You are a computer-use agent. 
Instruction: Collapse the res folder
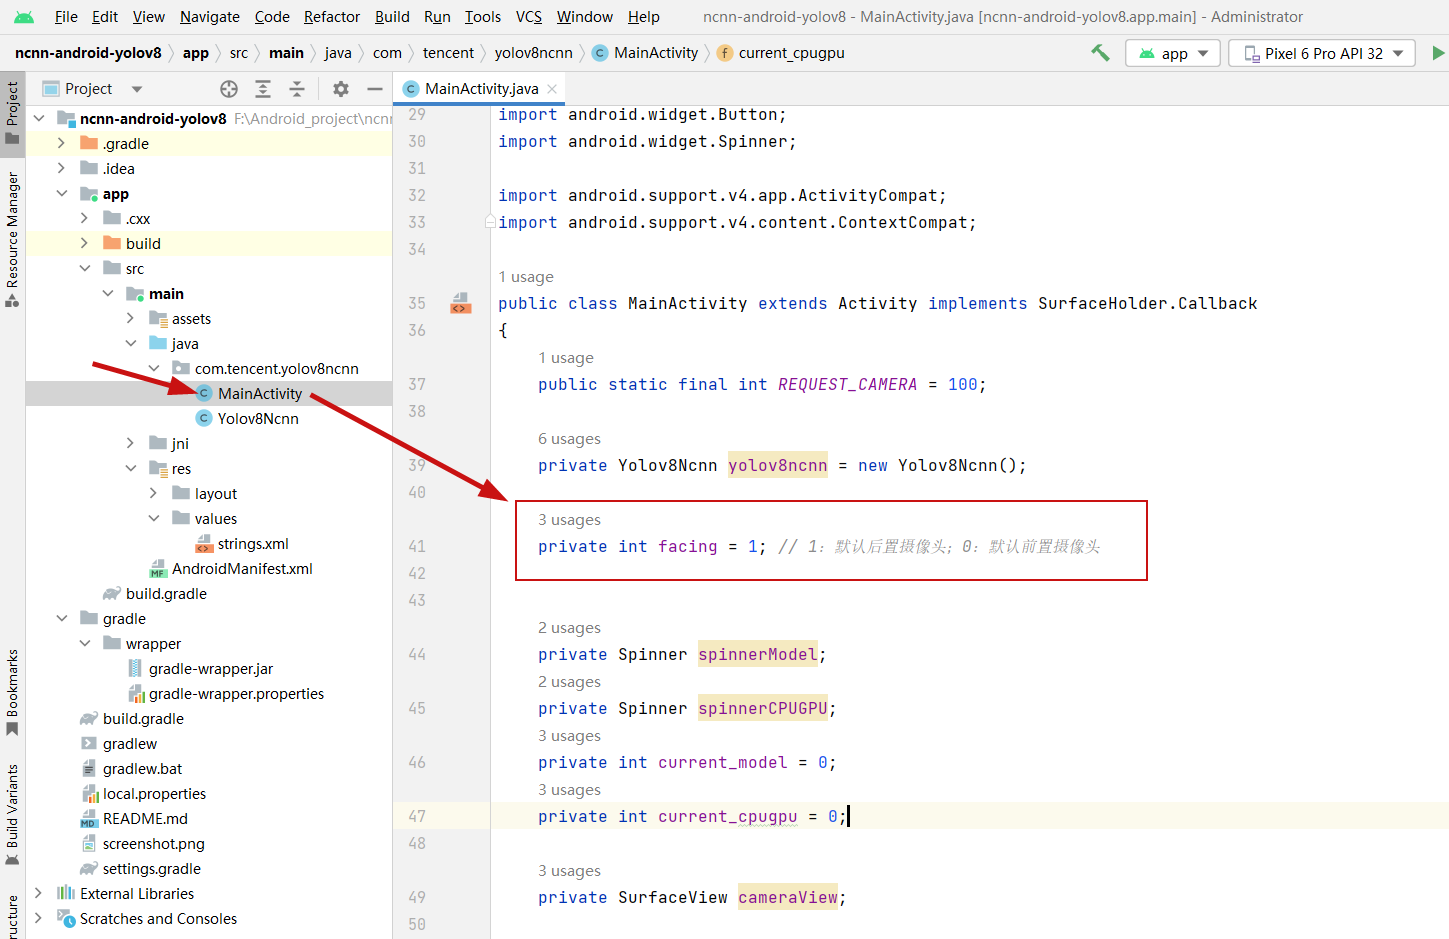(131, 468)
